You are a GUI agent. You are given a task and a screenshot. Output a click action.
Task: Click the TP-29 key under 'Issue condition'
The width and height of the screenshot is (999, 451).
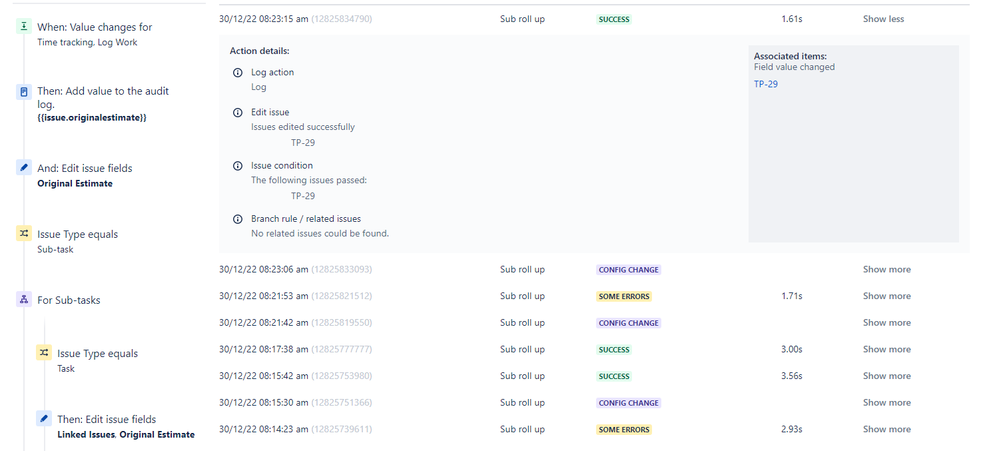pyautogui.click(x=303, y=196)
